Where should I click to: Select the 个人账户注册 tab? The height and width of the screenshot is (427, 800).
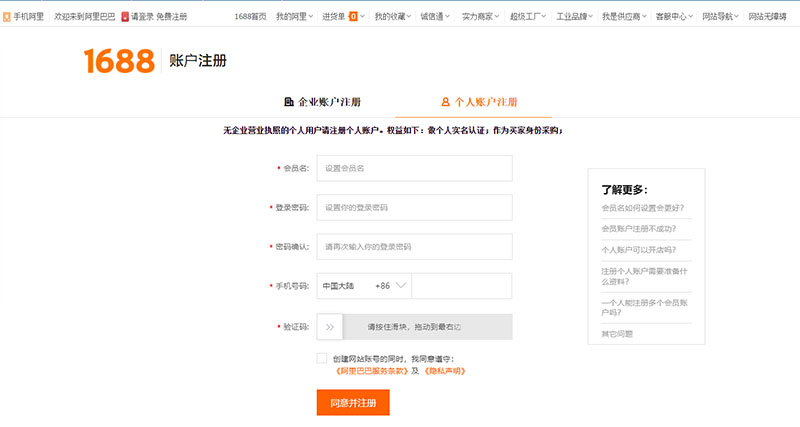pos(479,102)
